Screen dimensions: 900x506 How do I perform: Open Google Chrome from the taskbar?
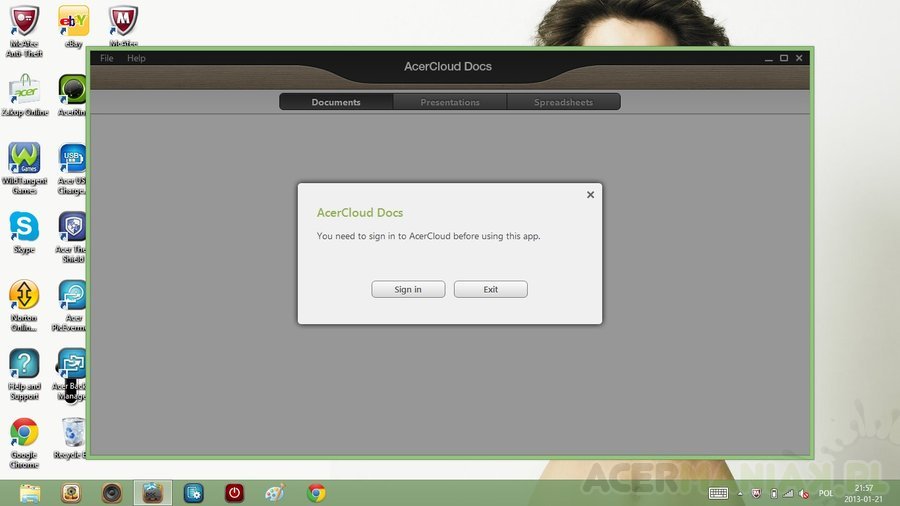pyautogui.click(x=316, y=493)
